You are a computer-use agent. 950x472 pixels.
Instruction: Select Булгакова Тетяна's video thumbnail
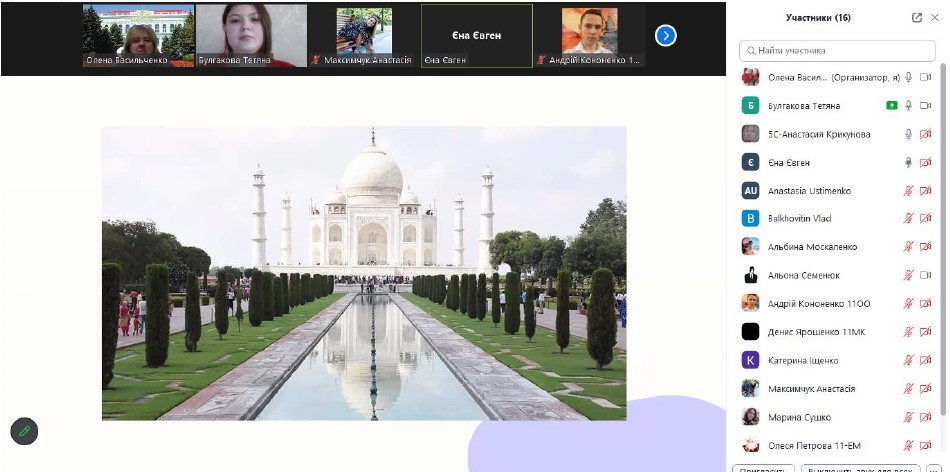click(x=237, y=35)
